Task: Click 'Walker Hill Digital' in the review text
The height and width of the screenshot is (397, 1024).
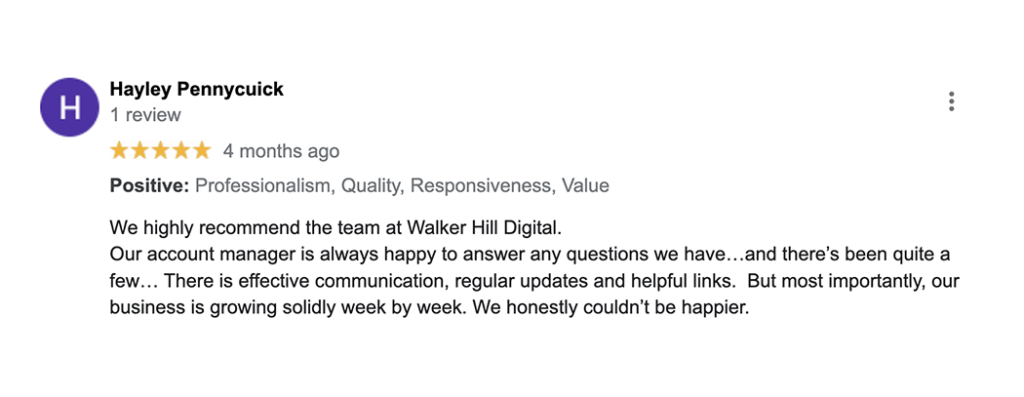Action: [x=484, y=229]
